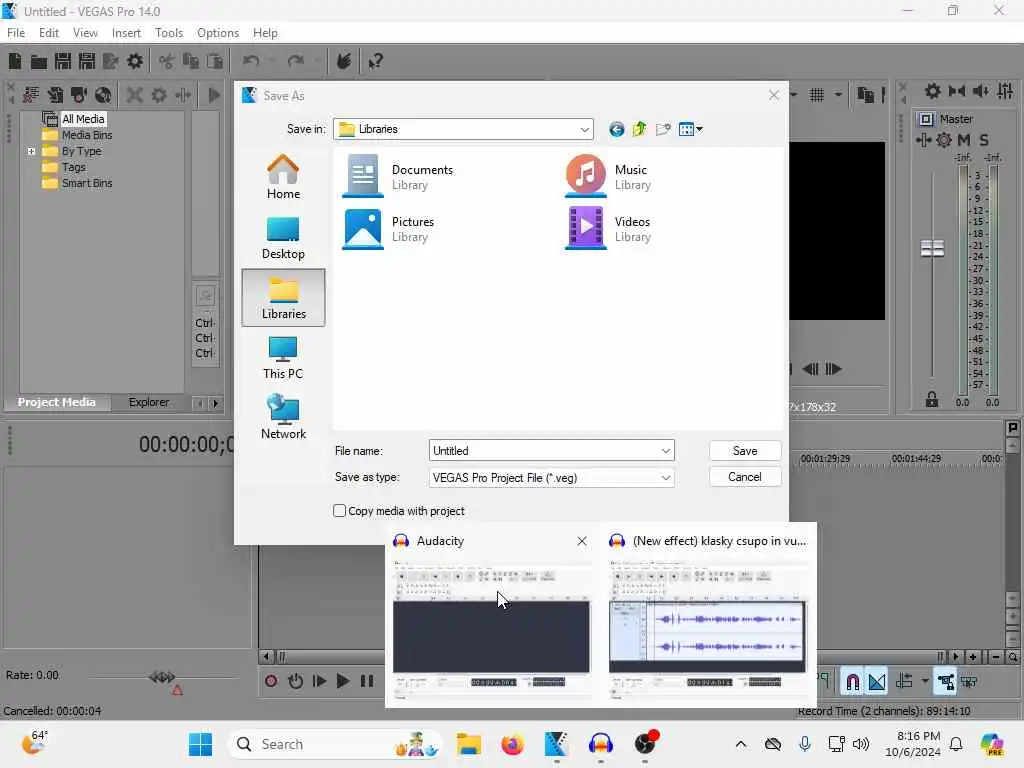The width and height of the screenshot is (1024, 768).
Task: Open File Explorer from the taskbar
Action: 469,744
